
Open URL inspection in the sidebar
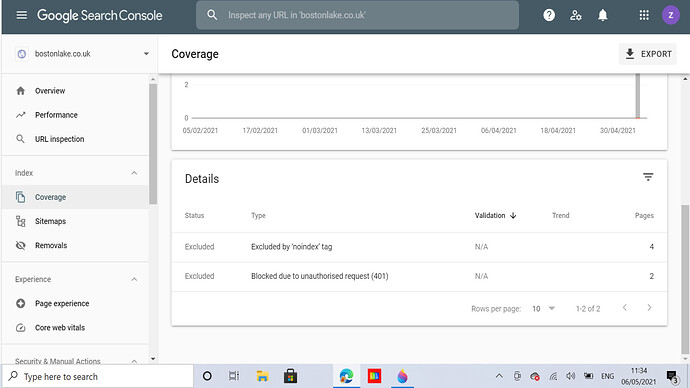75,139
